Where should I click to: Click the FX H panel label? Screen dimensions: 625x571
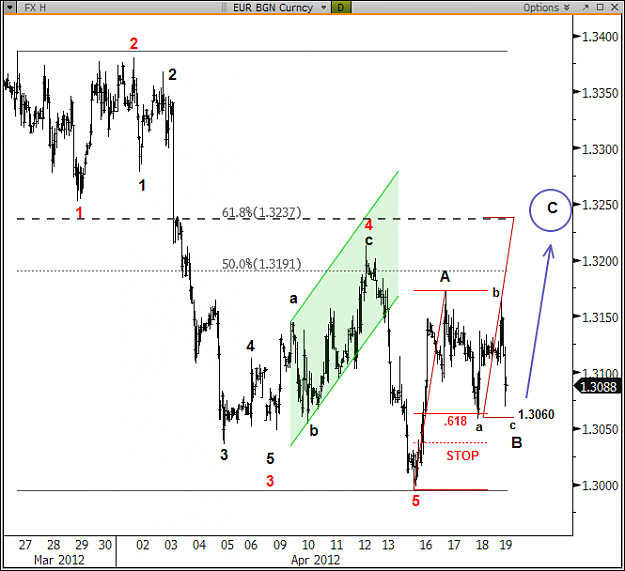click(x=35, y=7)
